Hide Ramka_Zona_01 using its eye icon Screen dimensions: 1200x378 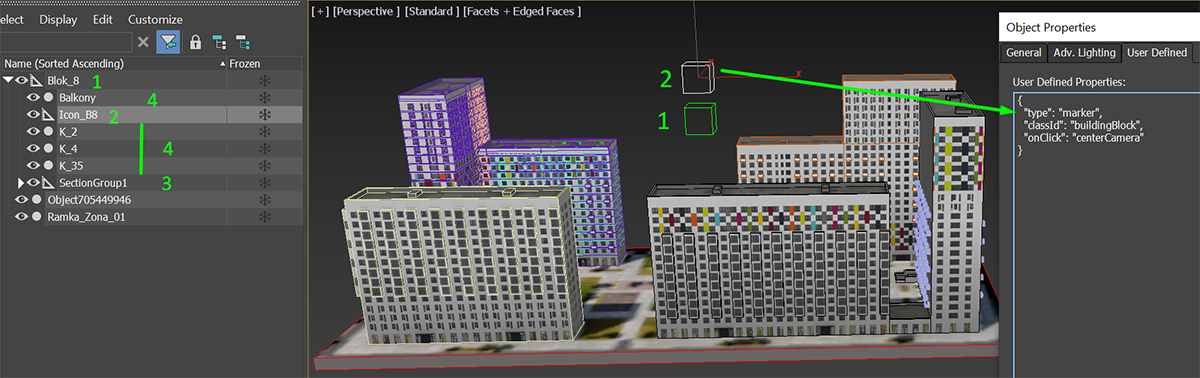[x=21, y=217]
